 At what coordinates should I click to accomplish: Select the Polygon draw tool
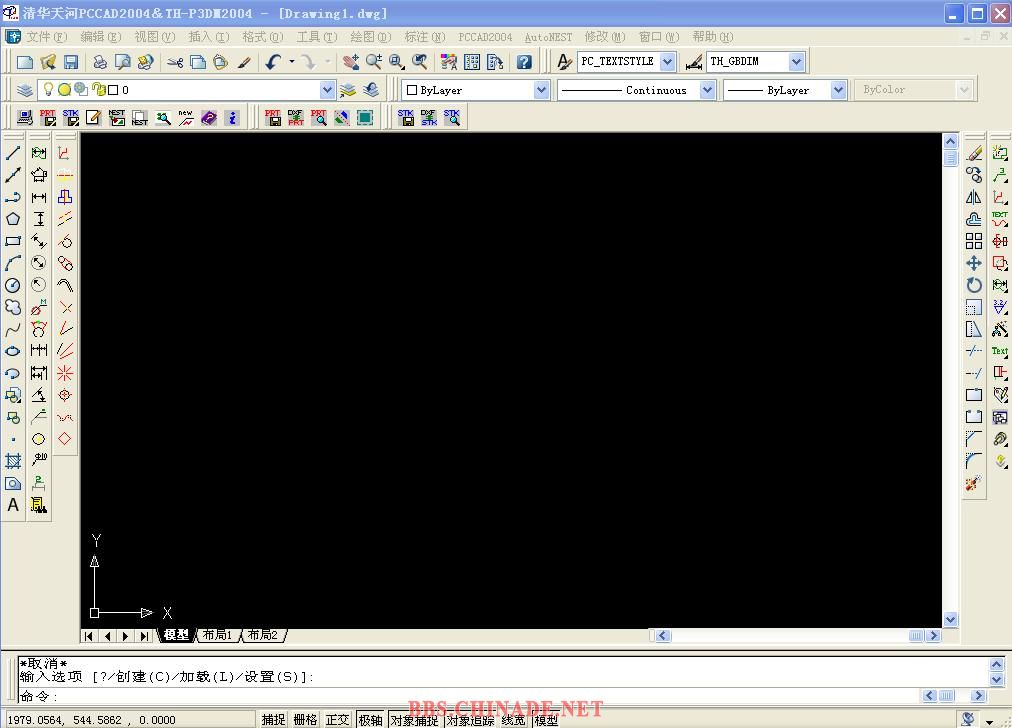coord(13,219)
